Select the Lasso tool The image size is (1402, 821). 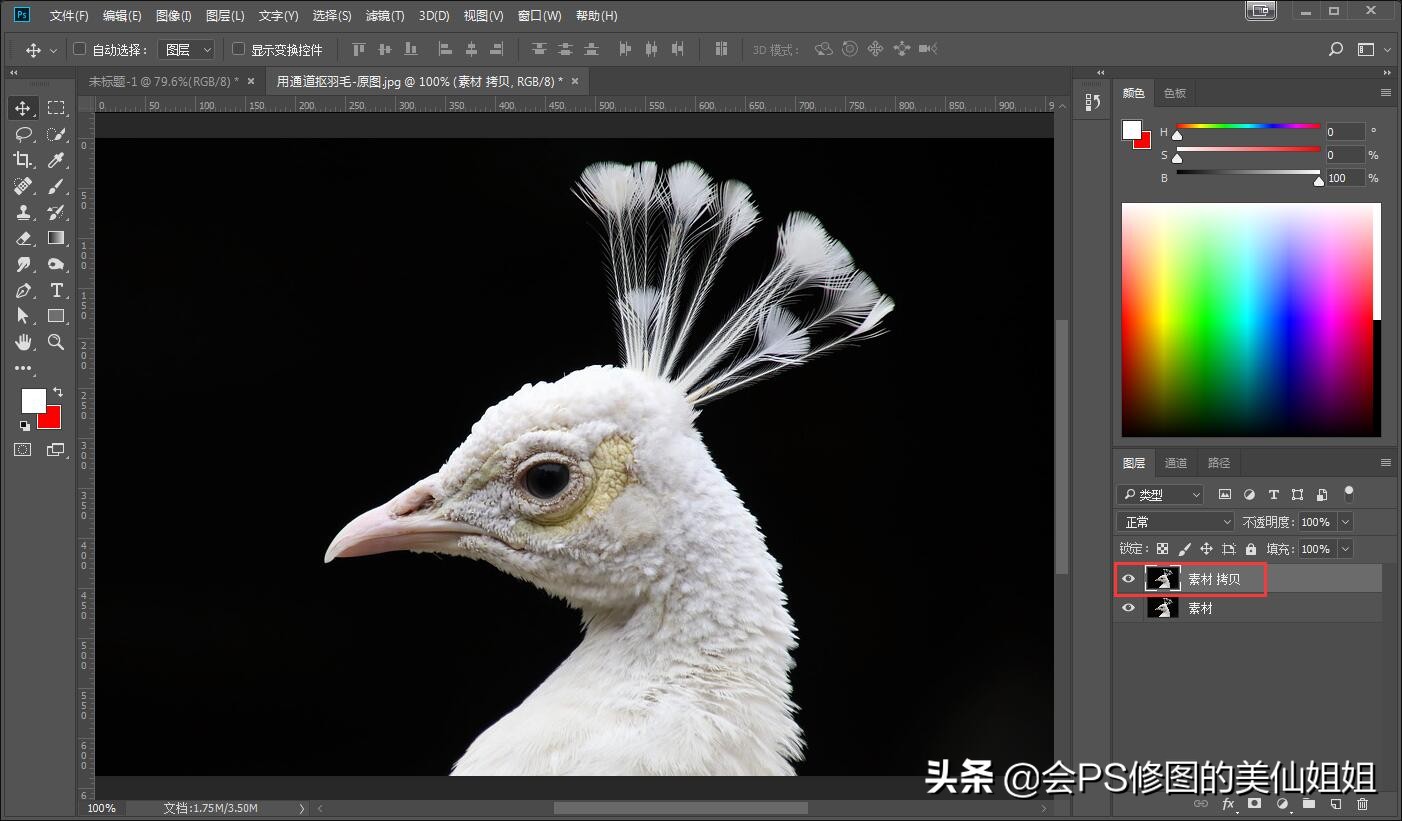click(x=23, y=134)
